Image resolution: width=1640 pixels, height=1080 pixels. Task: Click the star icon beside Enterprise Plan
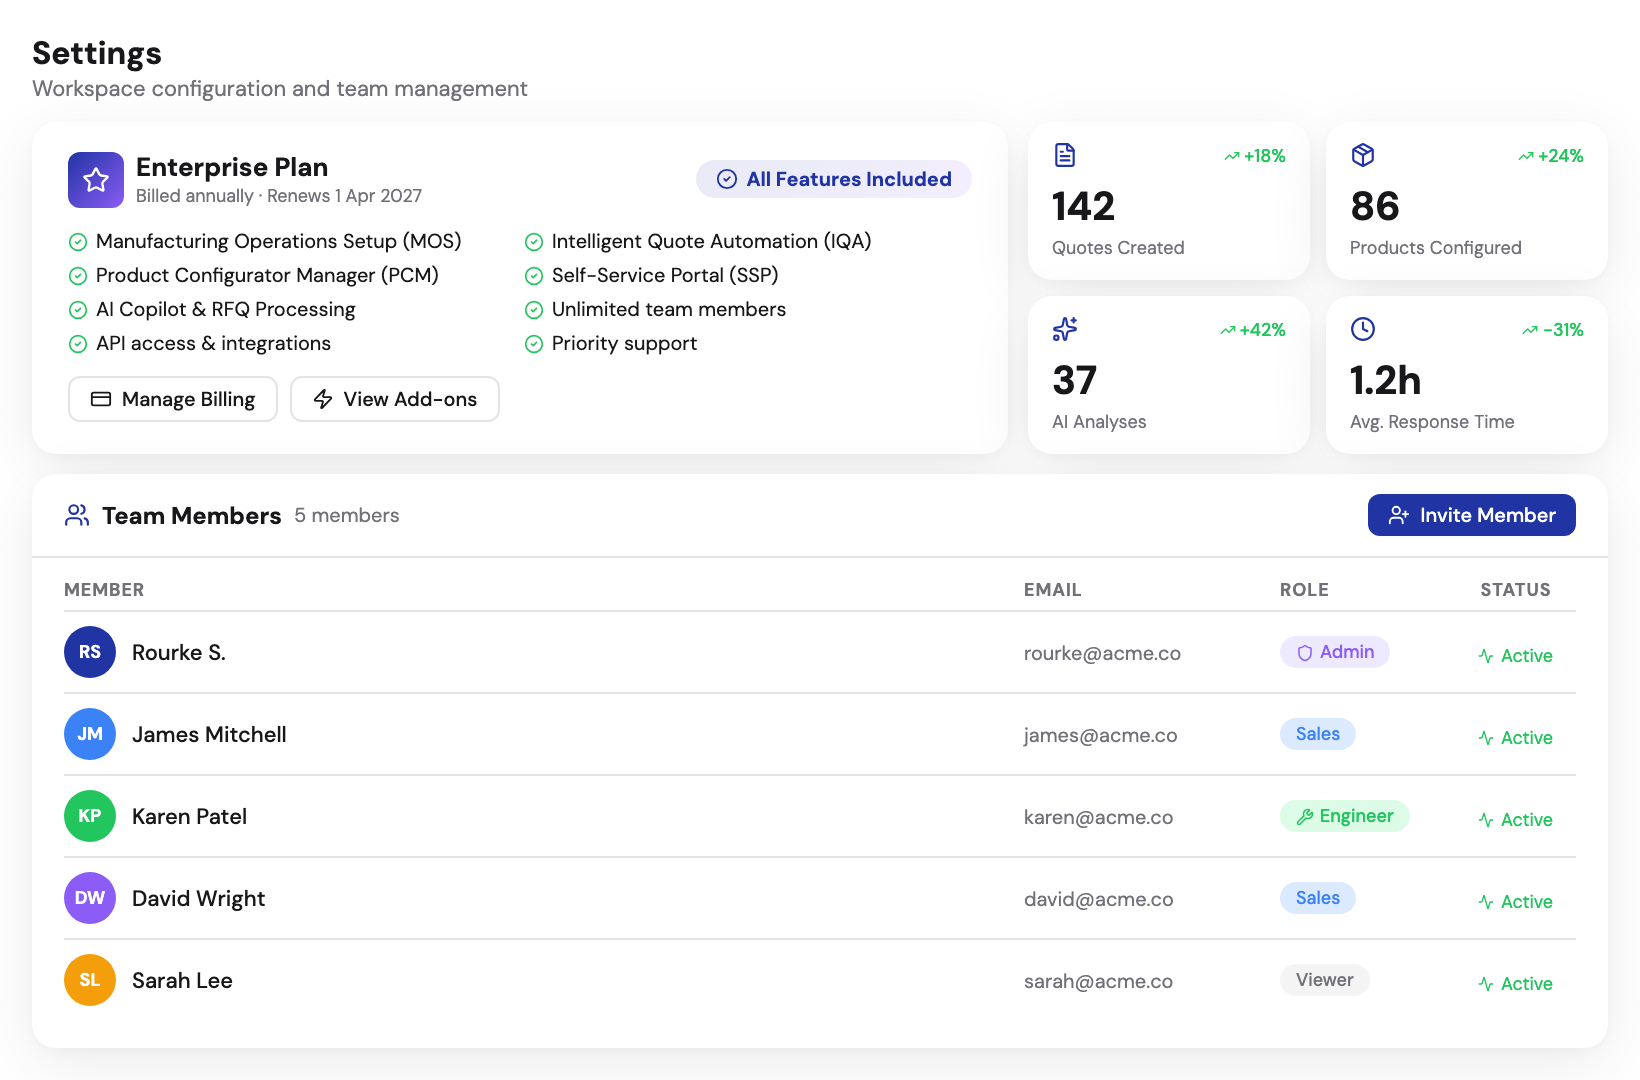click(95, 180)
